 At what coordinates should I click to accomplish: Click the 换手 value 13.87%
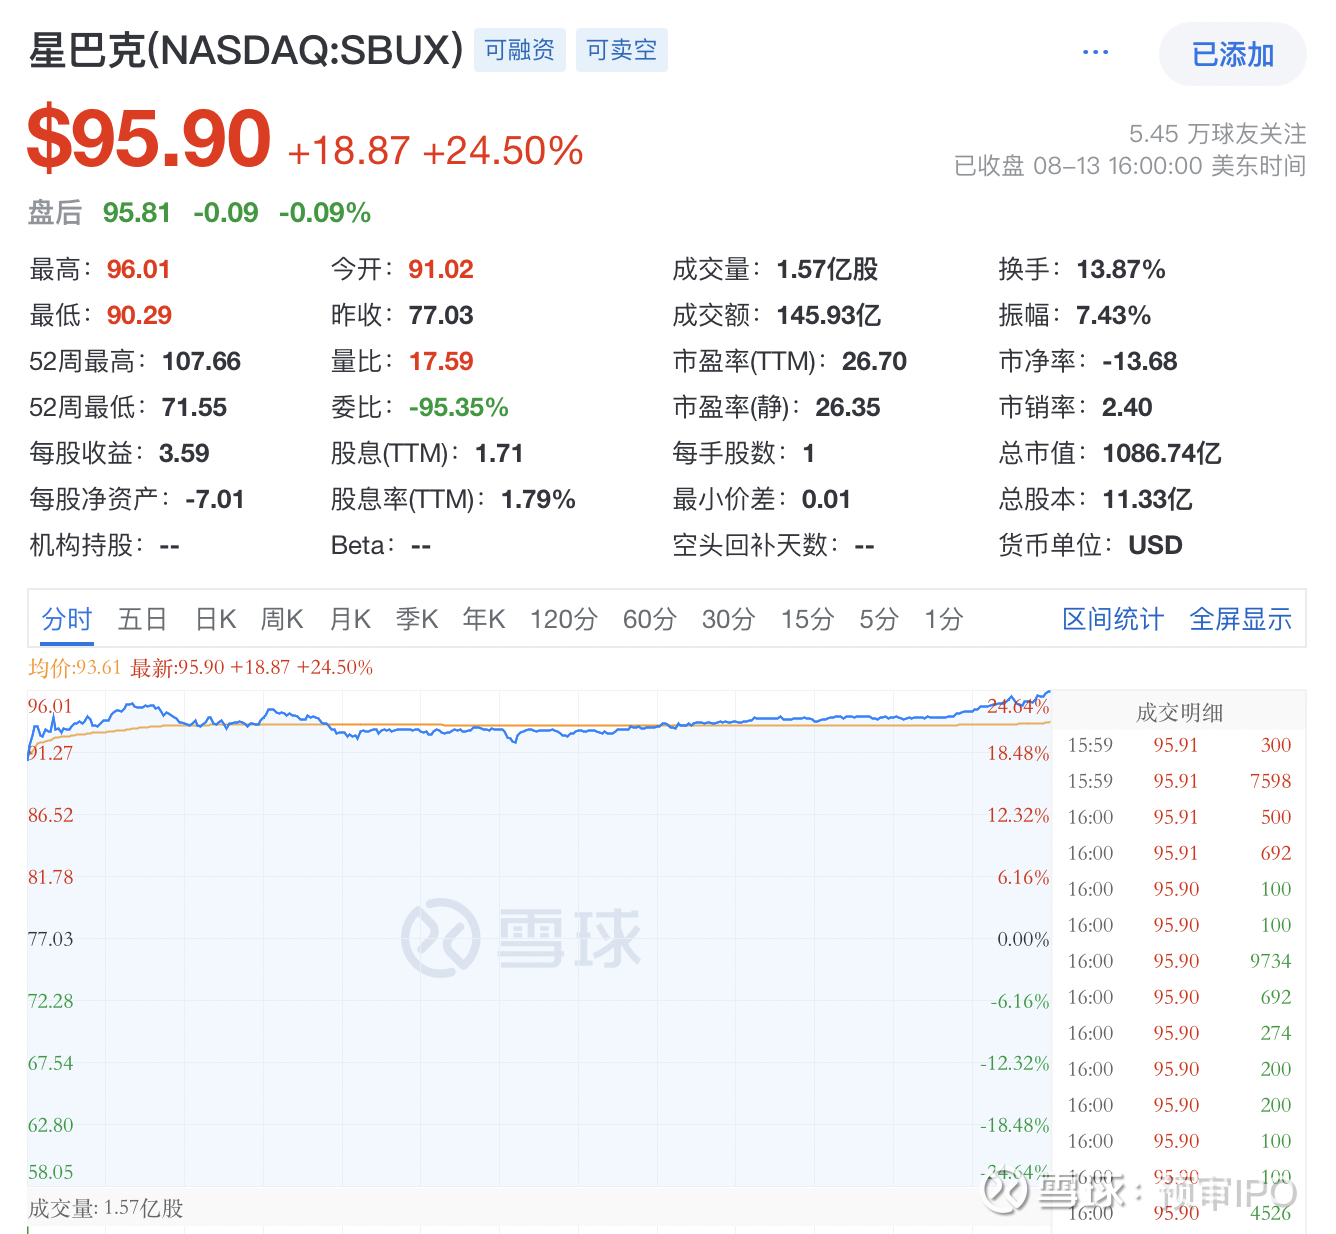tap(1121, 270)
